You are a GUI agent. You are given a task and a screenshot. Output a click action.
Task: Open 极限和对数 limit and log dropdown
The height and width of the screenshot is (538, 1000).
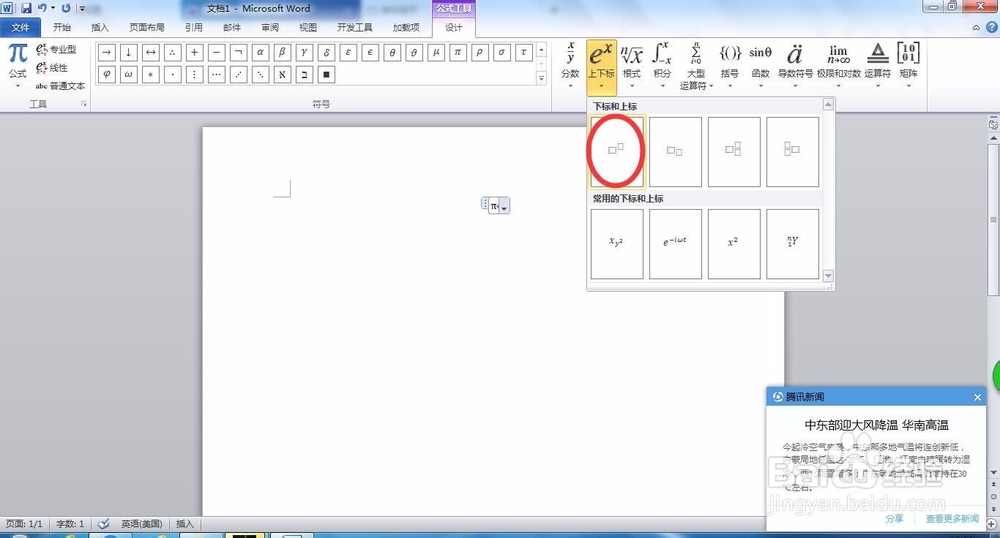pyautogui.click(x=839, y=66)
